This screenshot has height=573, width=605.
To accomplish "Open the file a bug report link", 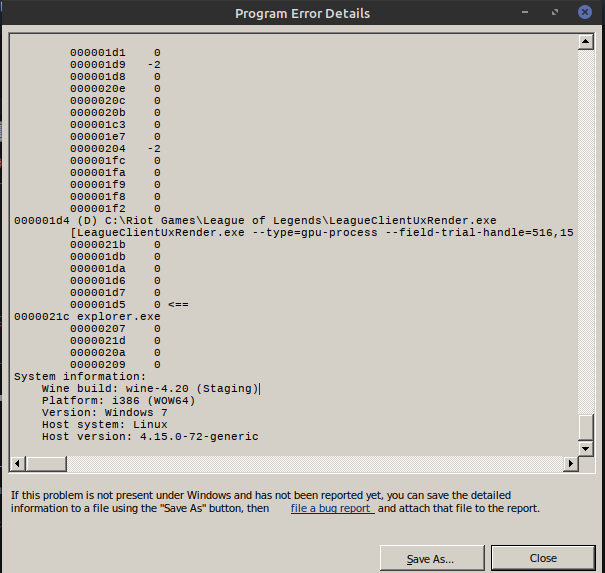I will point(332,508).
